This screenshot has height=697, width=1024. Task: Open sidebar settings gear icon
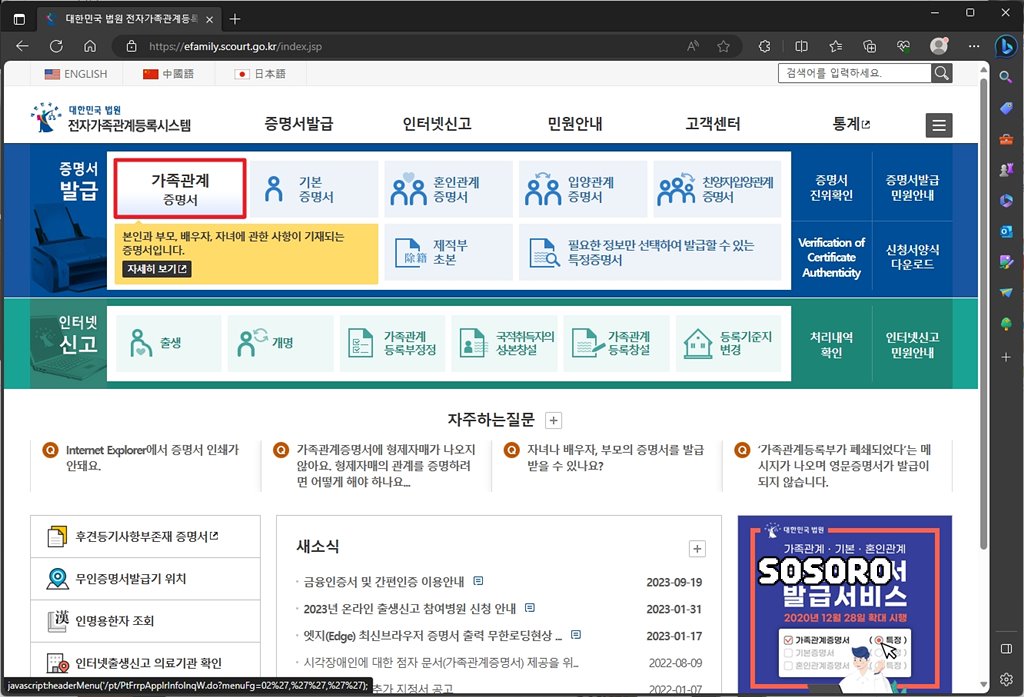pos(1006,679)
